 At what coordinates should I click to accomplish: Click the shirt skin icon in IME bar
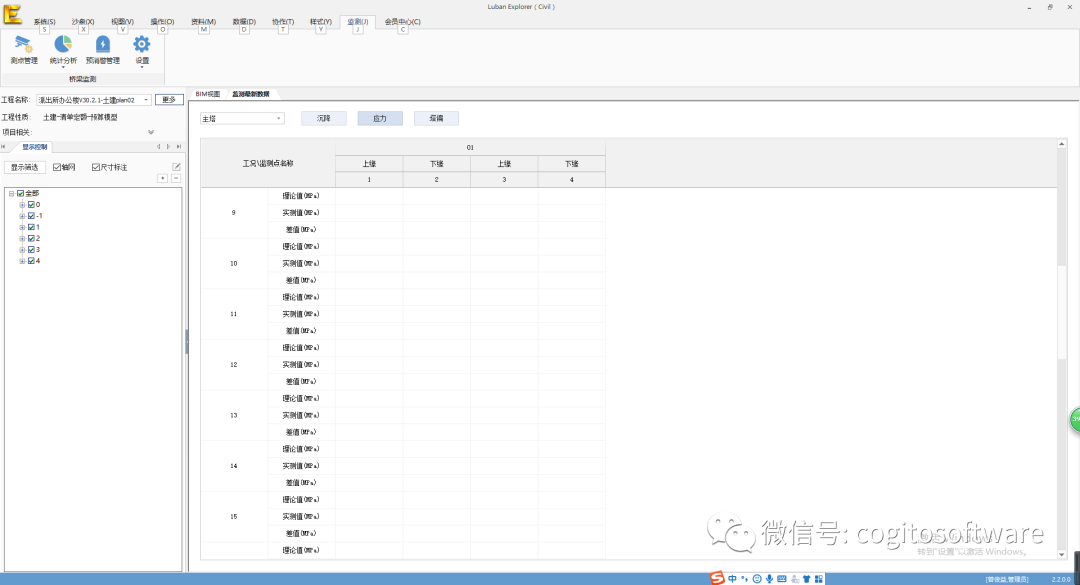coord(807,579)
